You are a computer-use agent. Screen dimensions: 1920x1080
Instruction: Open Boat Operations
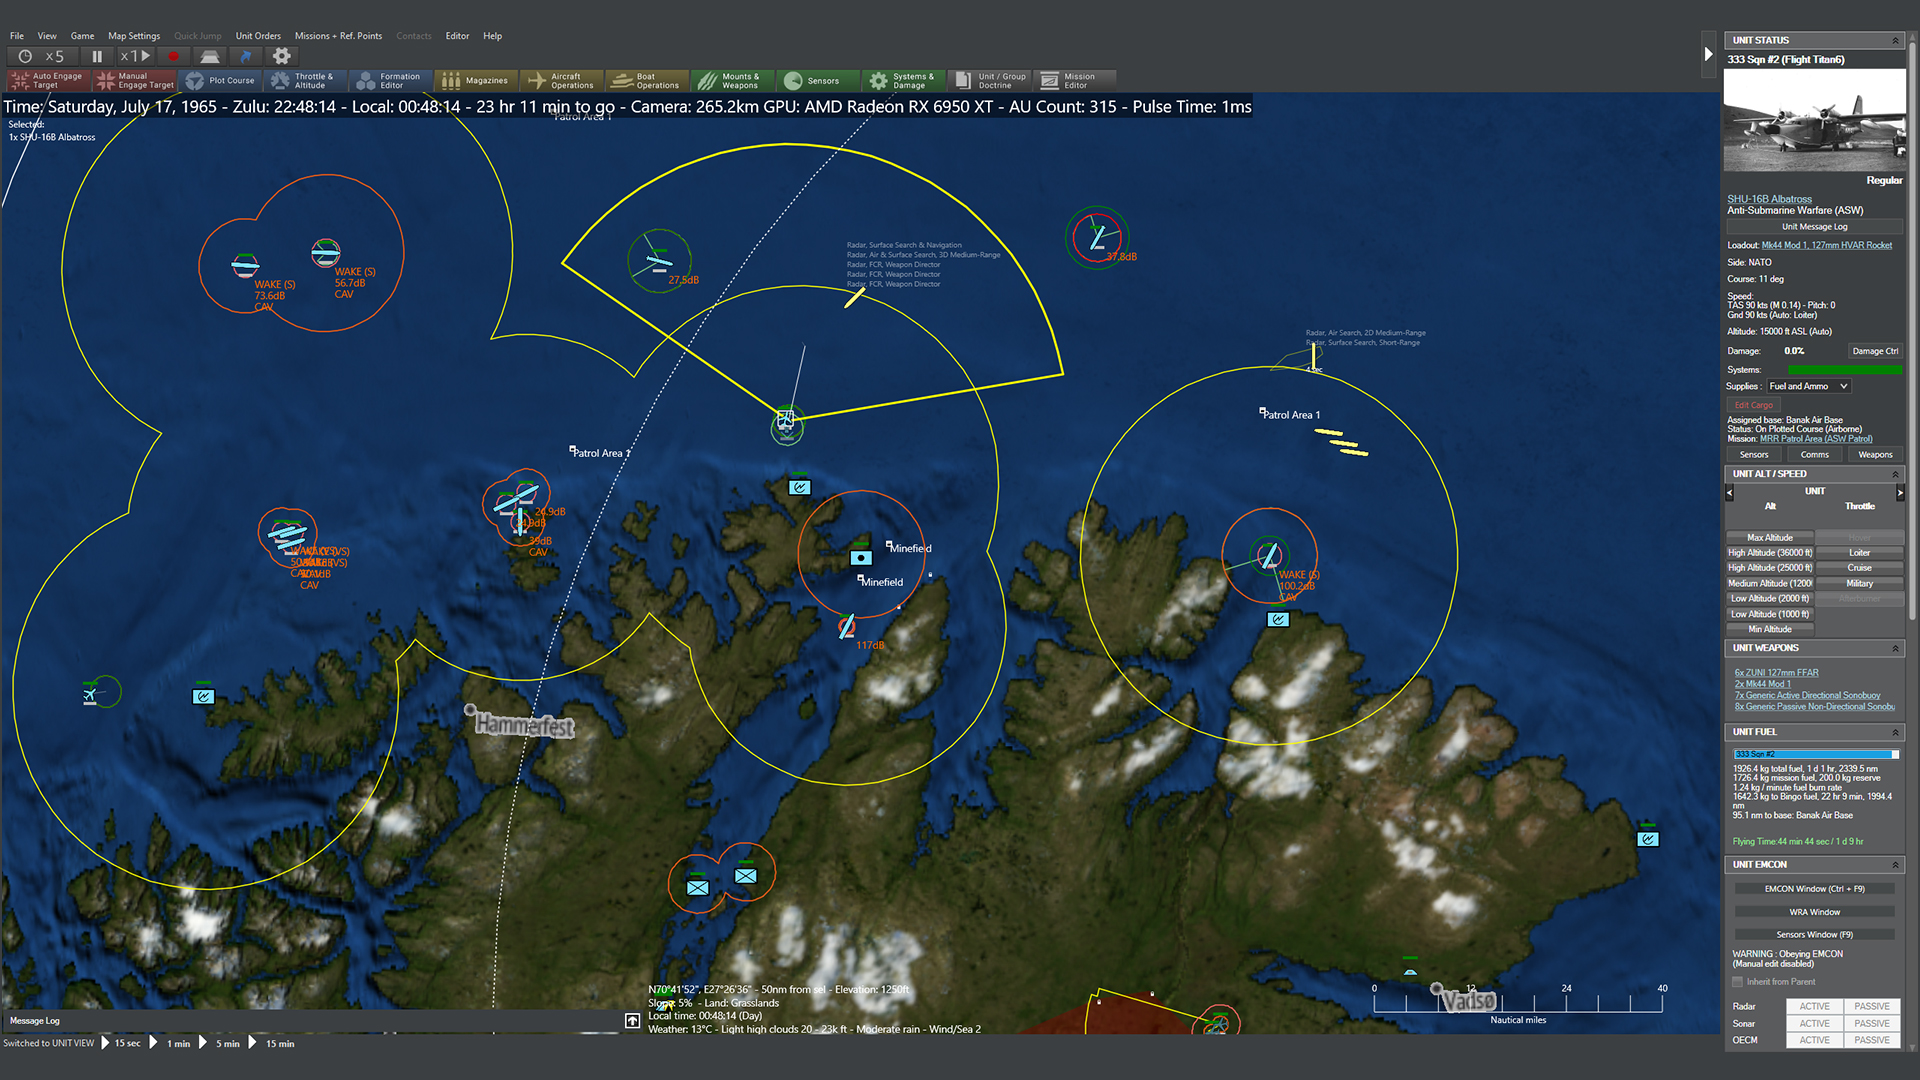pos(648,81)
